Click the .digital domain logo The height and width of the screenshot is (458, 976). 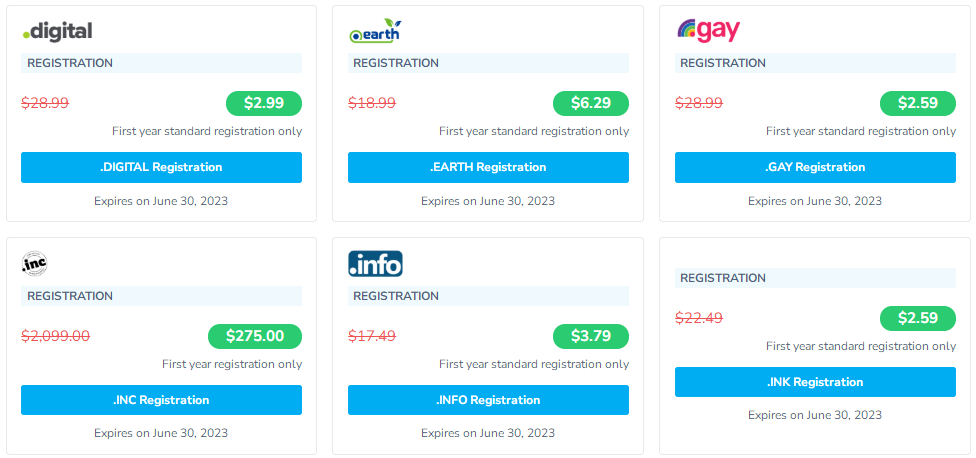(57, 31)
